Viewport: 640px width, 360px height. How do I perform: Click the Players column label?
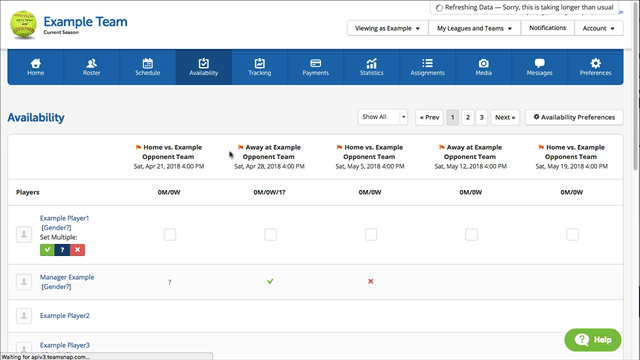[28, 192]
